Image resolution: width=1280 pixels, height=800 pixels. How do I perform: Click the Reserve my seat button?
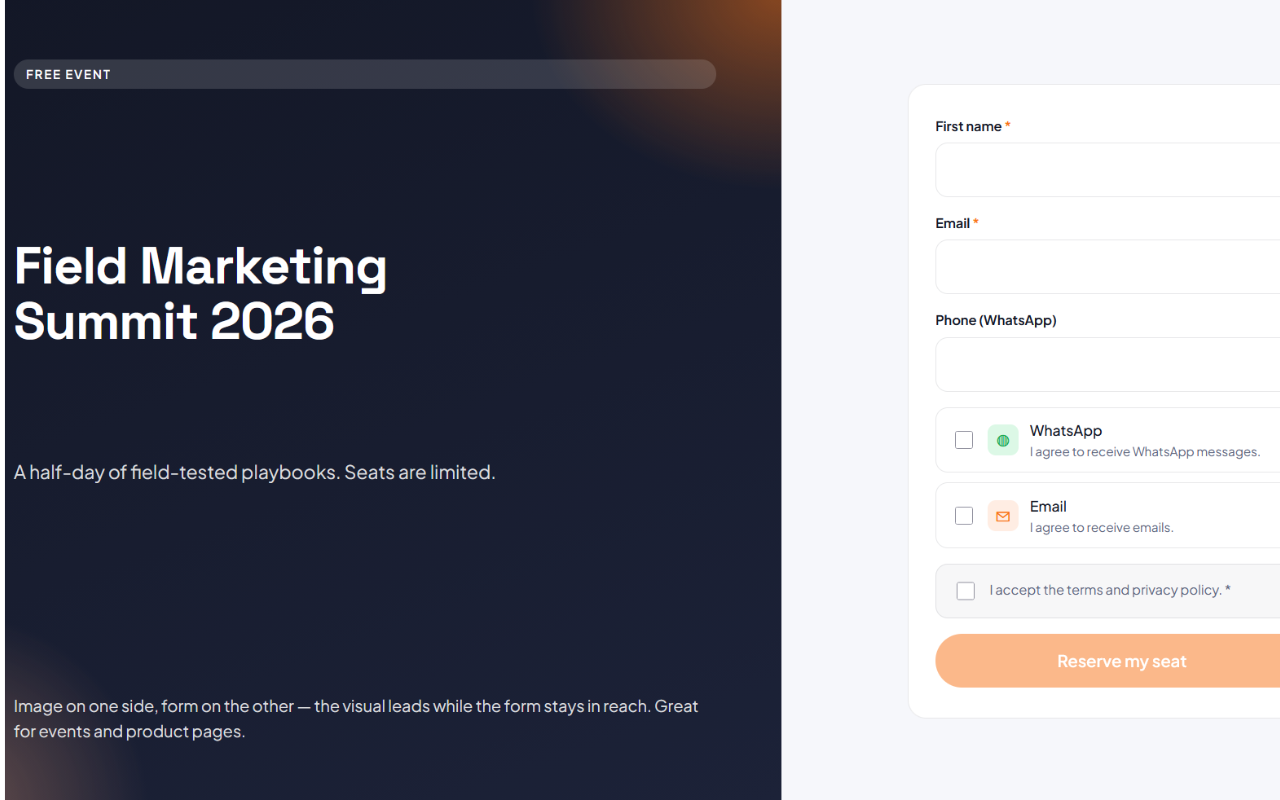pyautogui.click(x=1108, y=661)
